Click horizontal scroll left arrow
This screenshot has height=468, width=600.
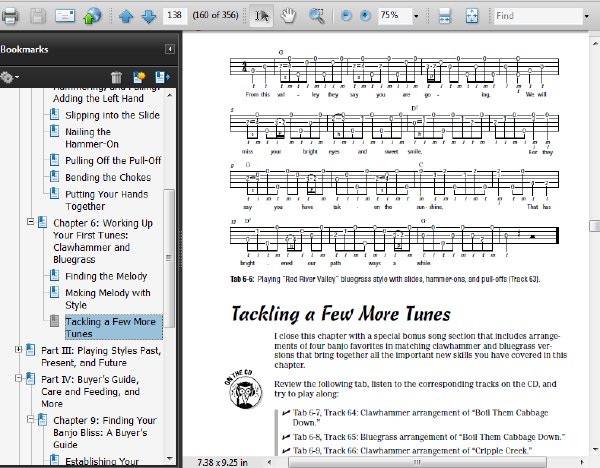(269, 462)
